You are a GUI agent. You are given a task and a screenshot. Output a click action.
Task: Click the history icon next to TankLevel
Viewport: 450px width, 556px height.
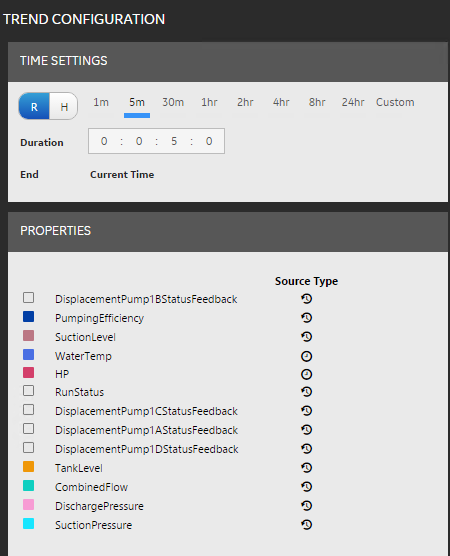(306, 468)
